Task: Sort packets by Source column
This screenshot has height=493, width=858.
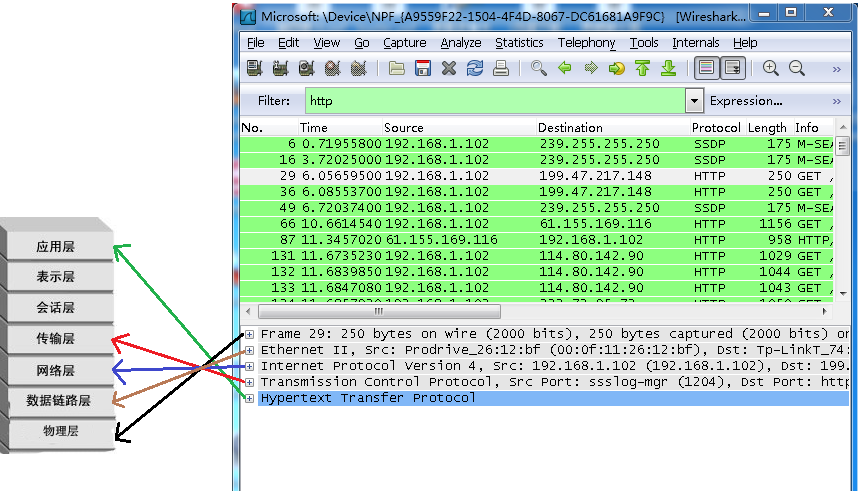Action: (460, 127)
